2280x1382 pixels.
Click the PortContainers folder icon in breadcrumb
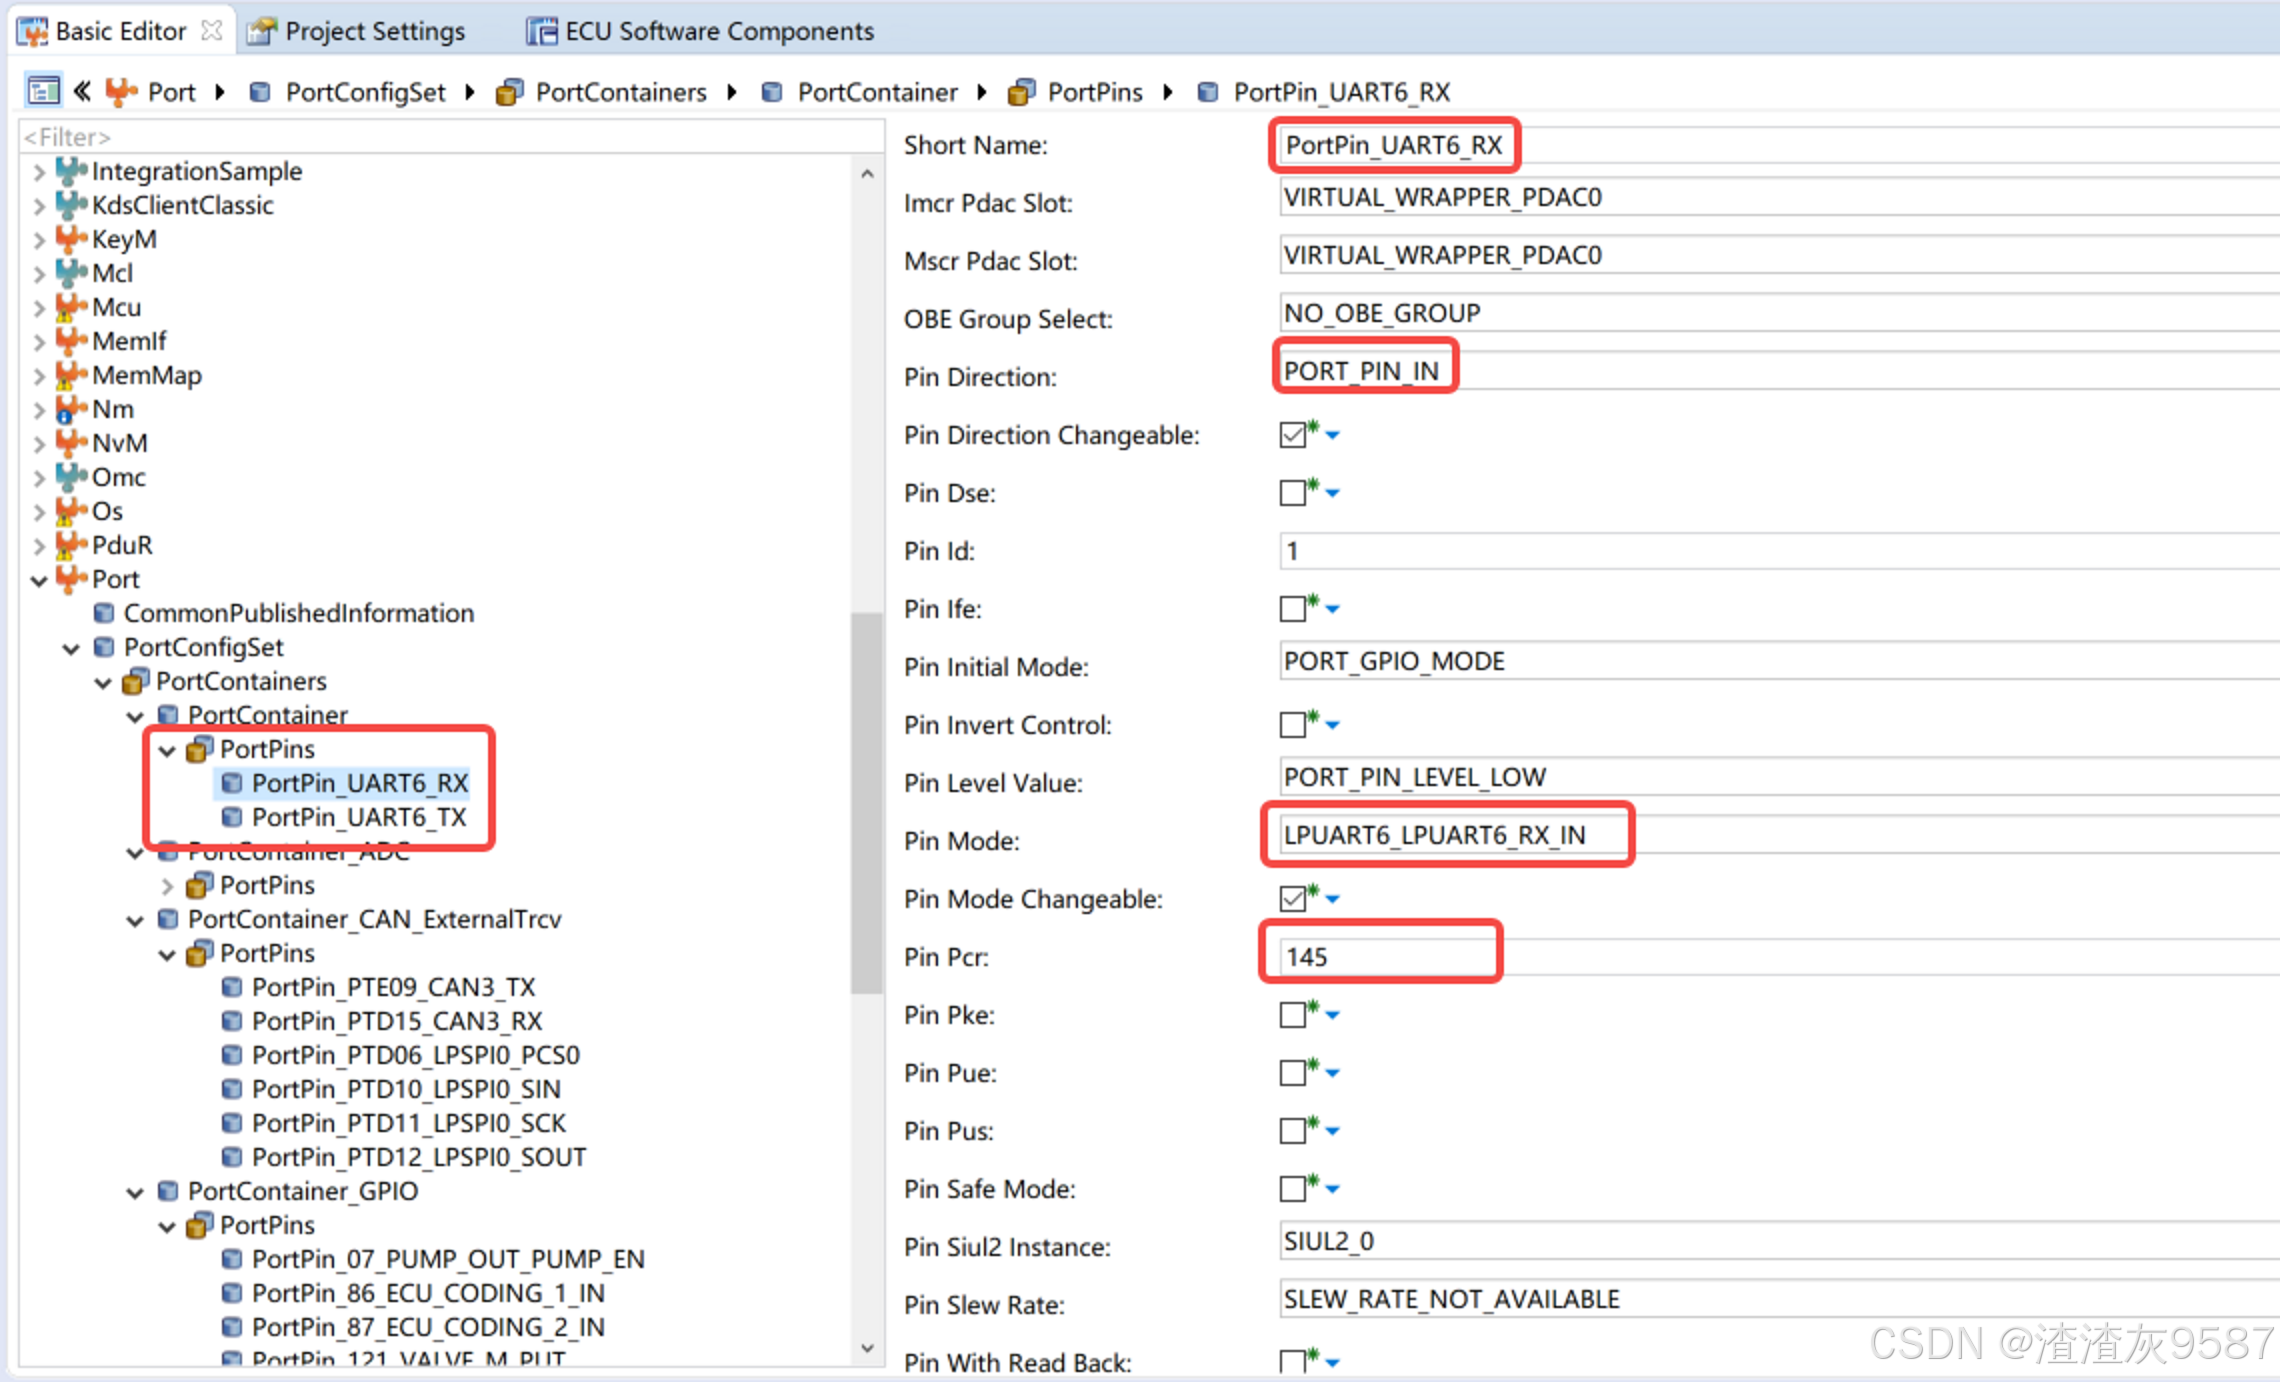pos(509,92)
